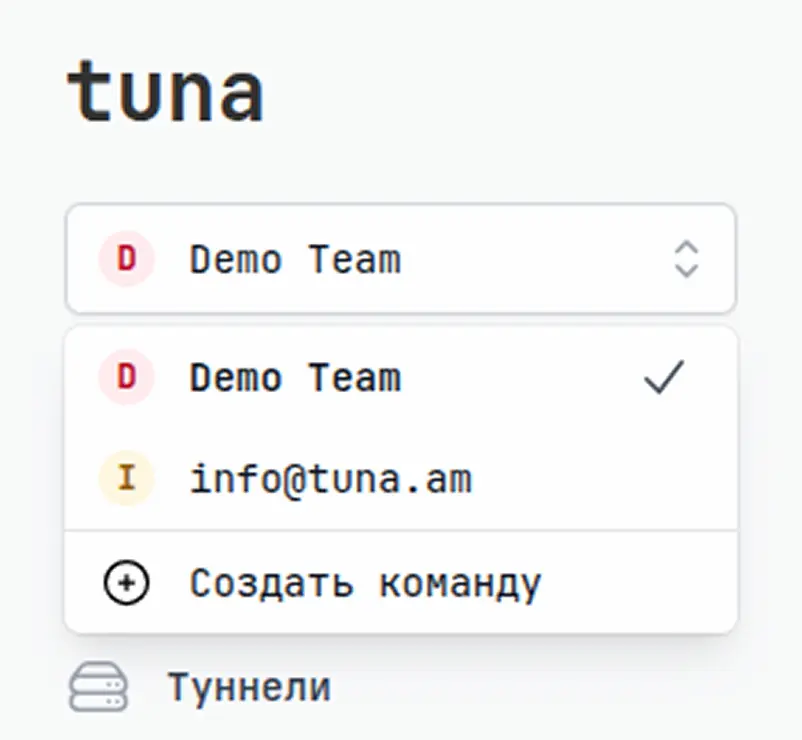Click the red D avatar in the team selector
This screenshot has height=740, width=802.
(x=124, y=259)
